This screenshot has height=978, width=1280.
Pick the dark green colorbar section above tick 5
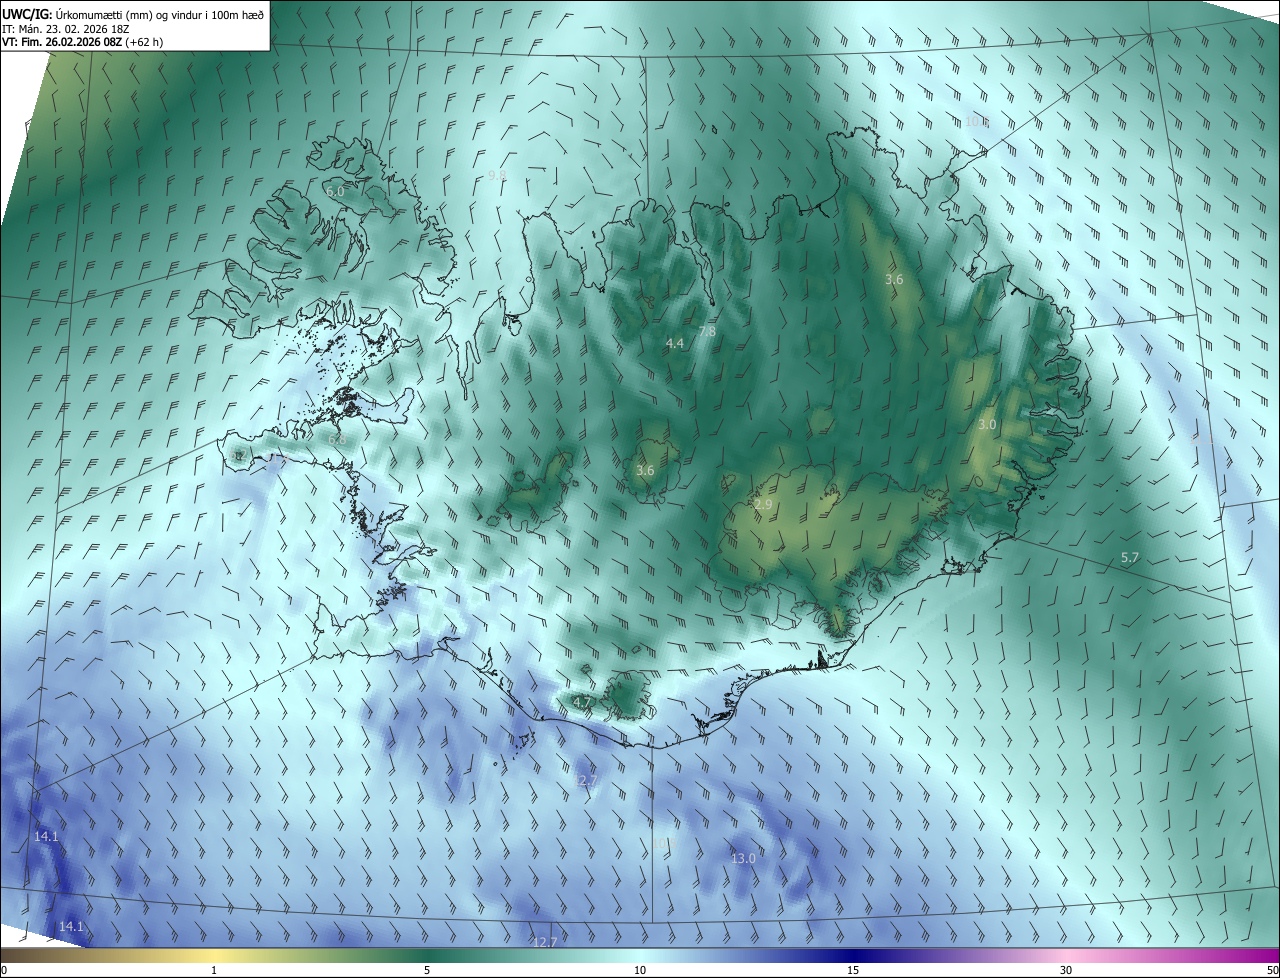coord(427,955)
